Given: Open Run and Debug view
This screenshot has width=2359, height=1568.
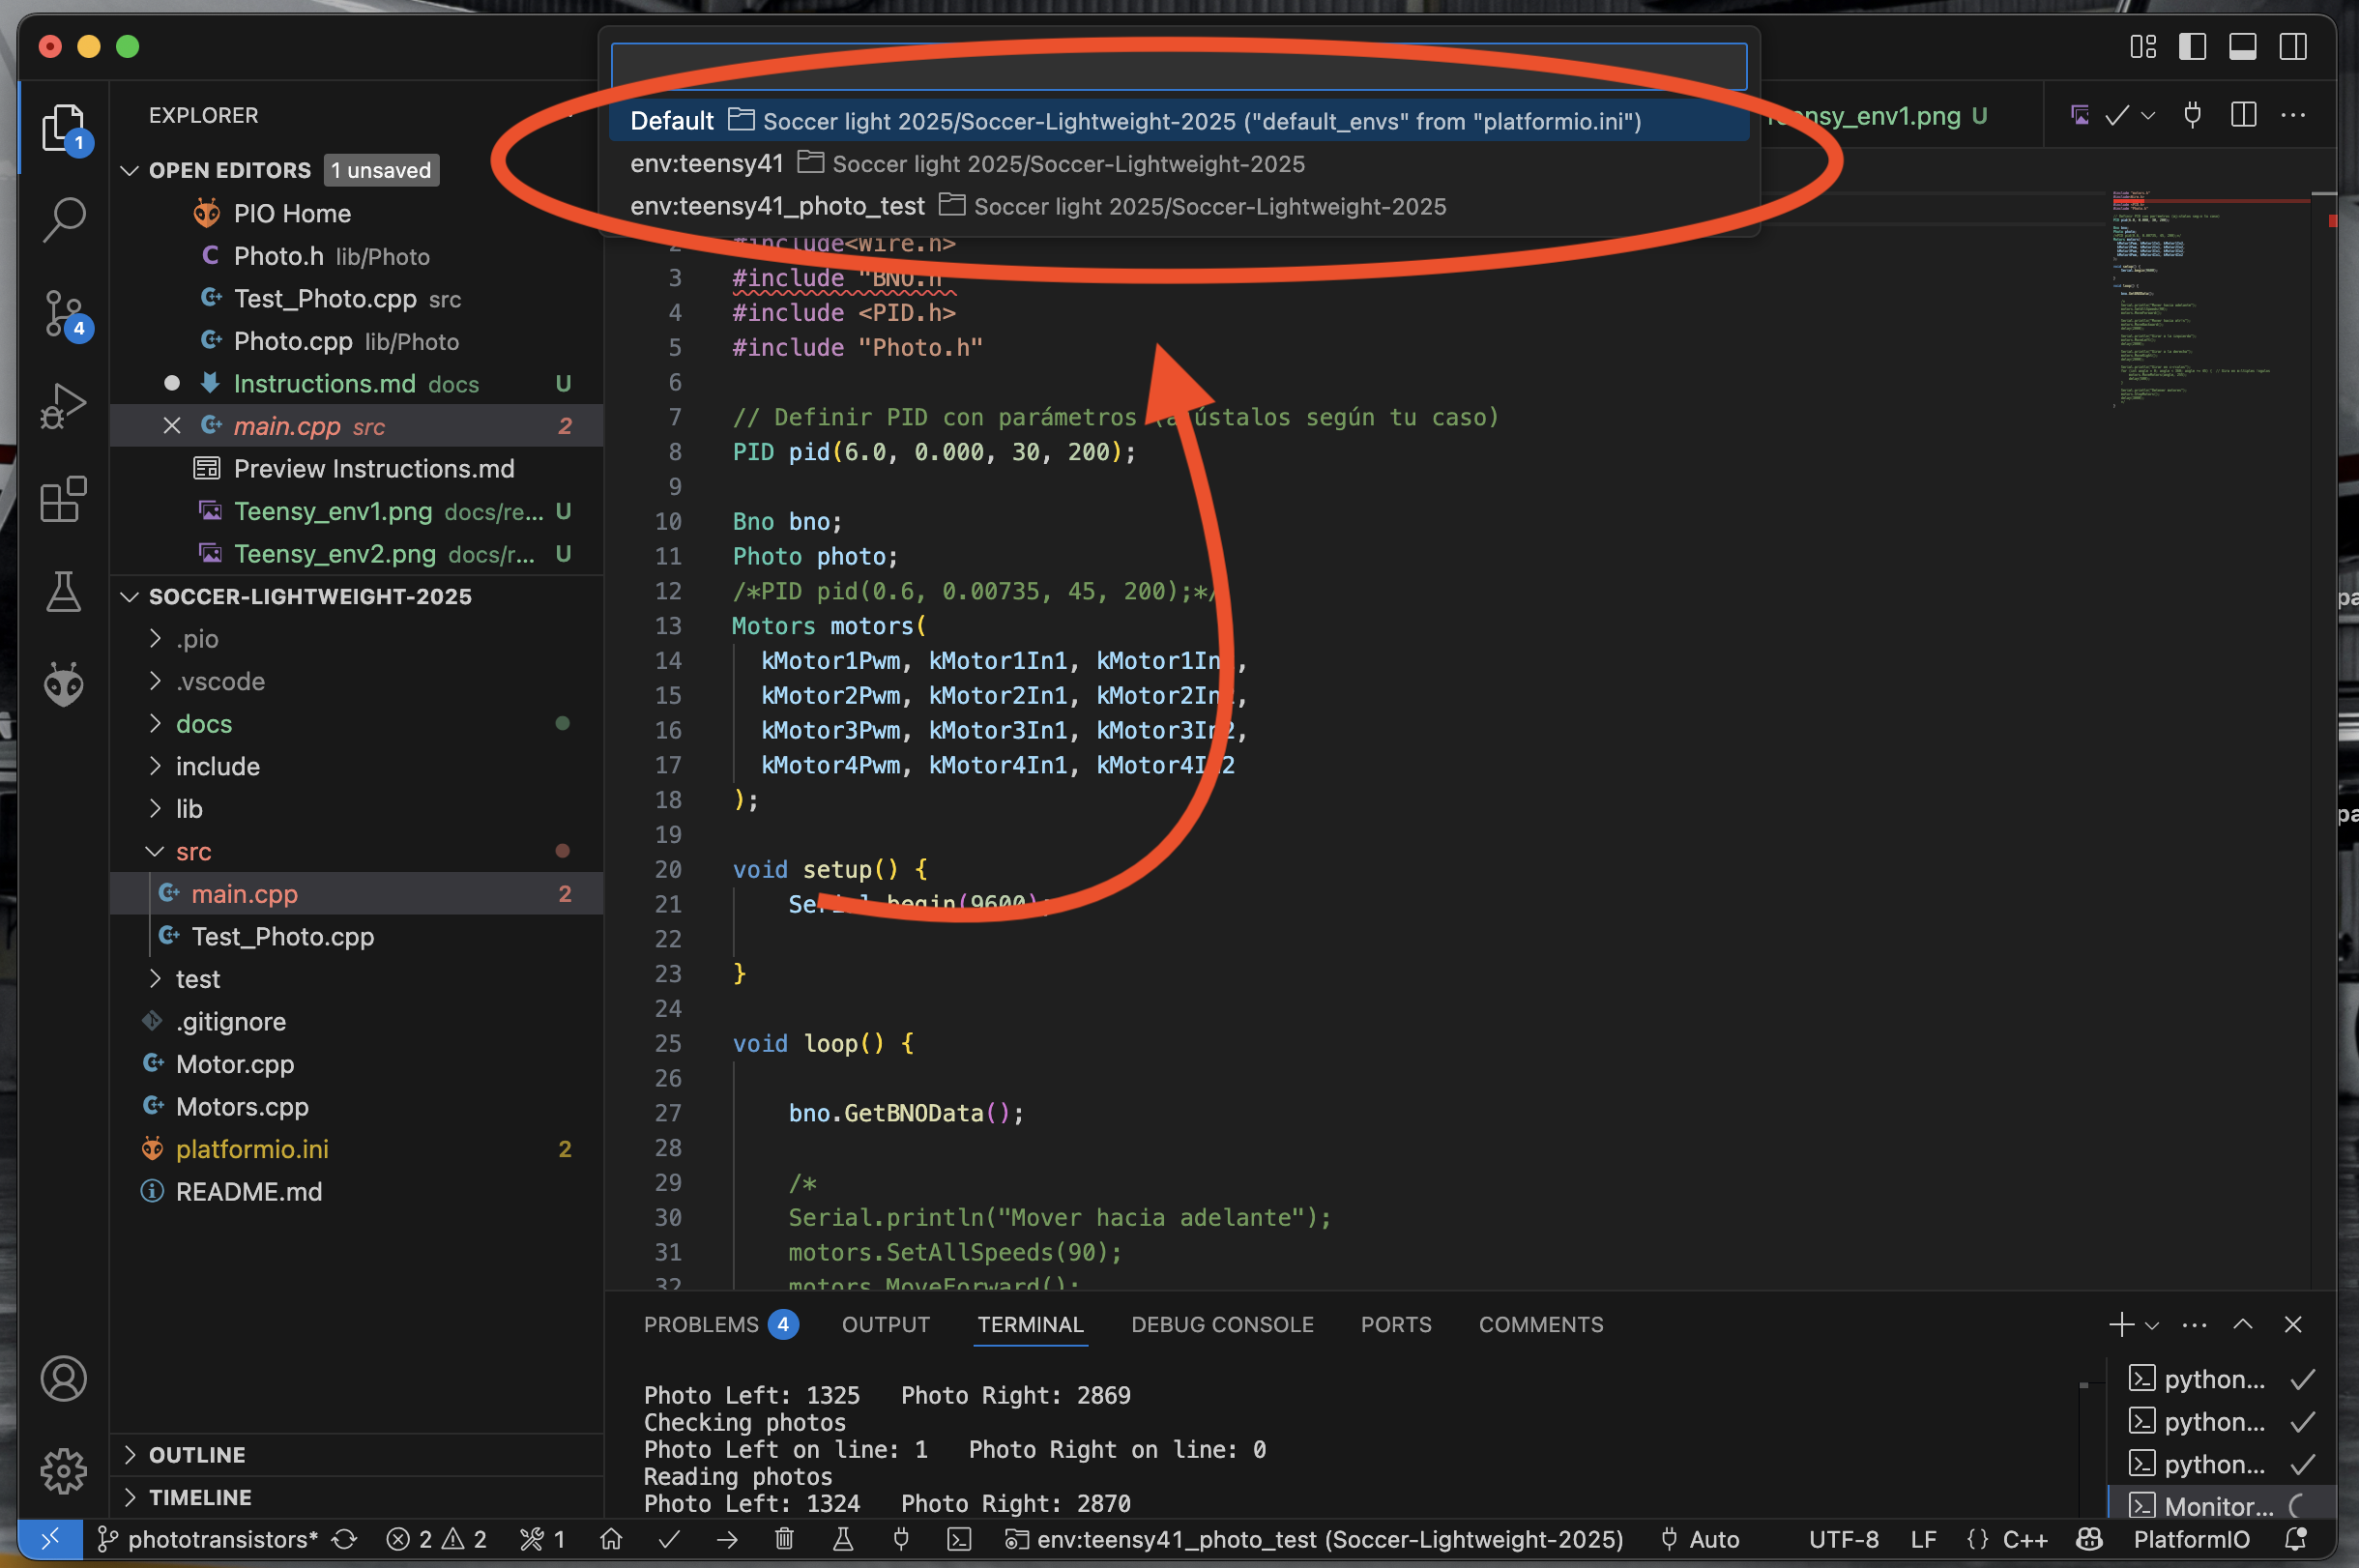Looking at the screenshot, I should click(x=64, y=406).
